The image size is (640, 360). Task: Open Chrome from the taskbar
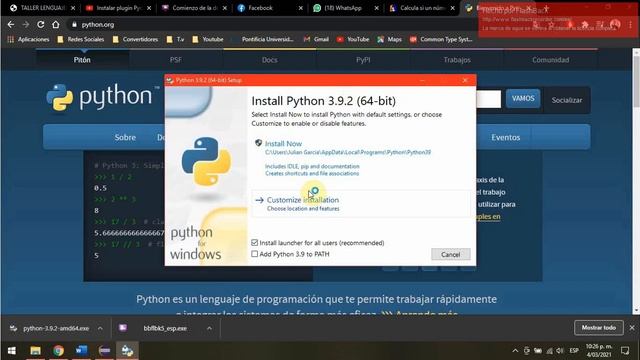(x=58, y=350)
